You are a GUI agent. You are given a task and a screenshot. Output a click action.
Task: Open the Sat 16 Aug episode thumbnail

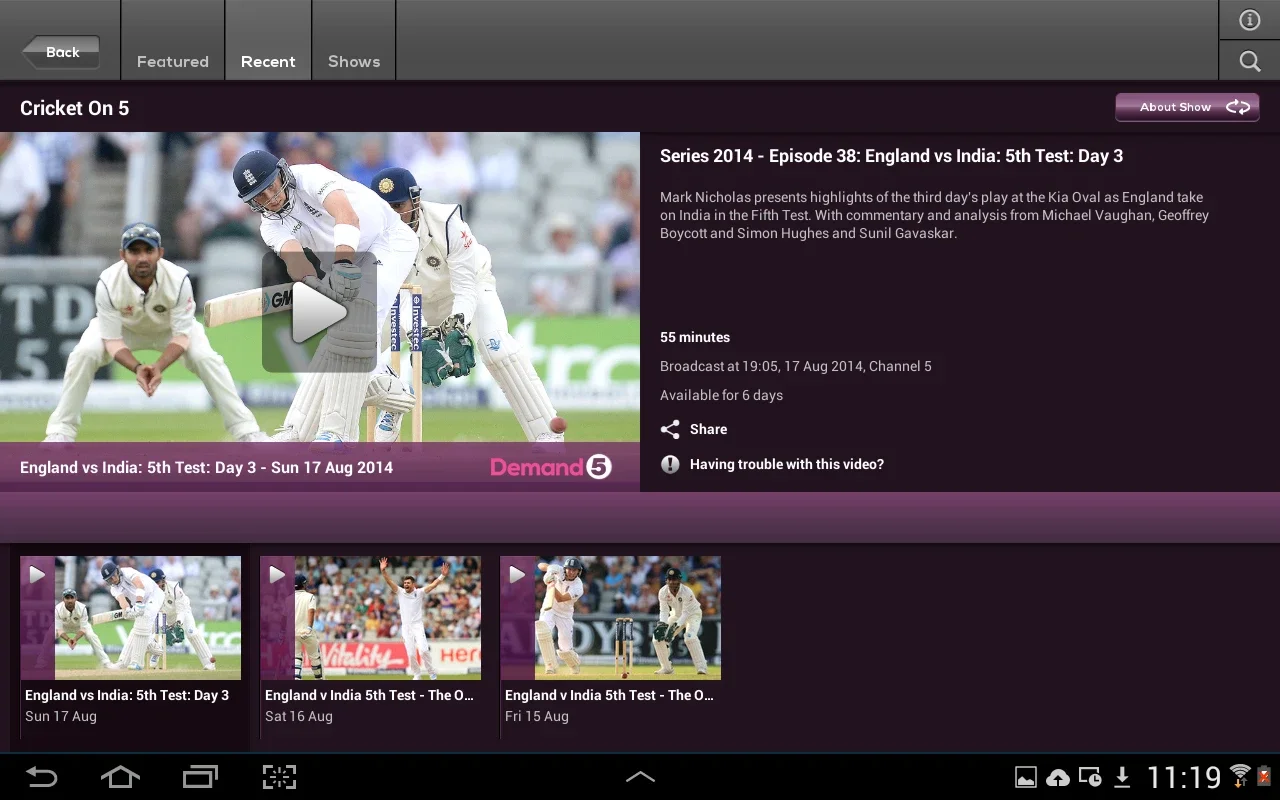point(371,618)
